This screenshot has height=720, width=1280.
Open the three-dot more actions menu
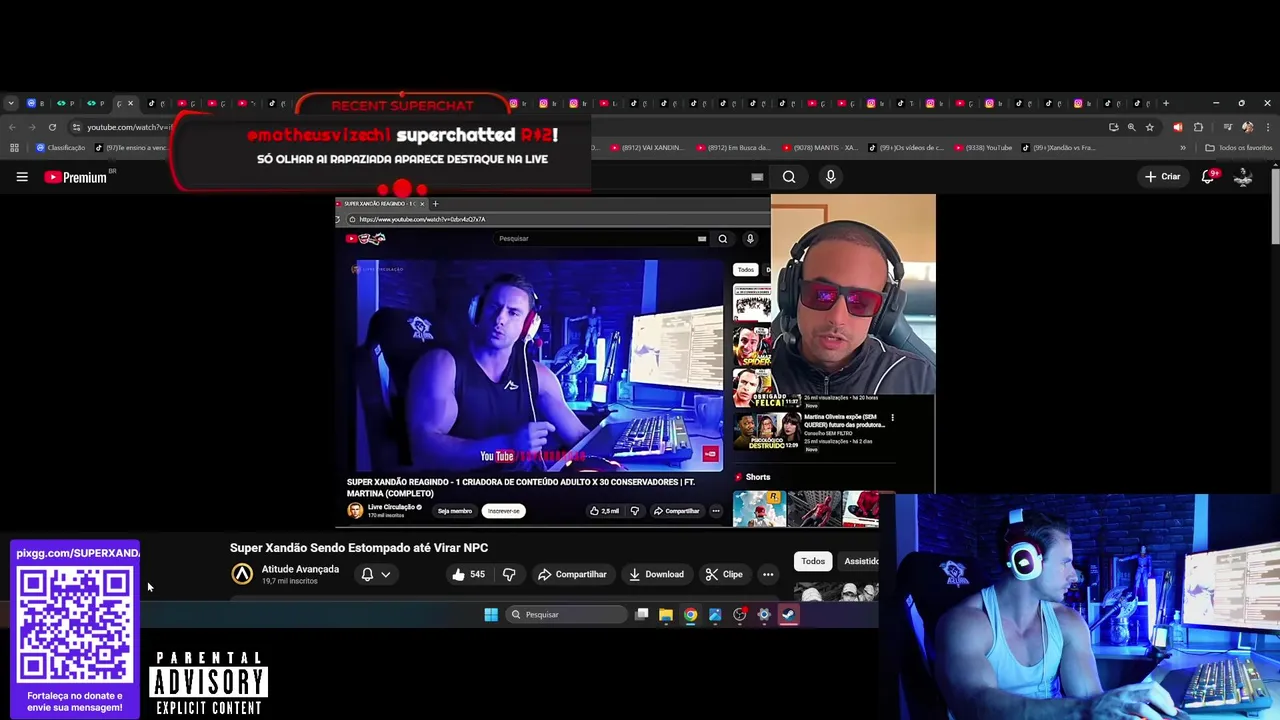click(768, 574)
